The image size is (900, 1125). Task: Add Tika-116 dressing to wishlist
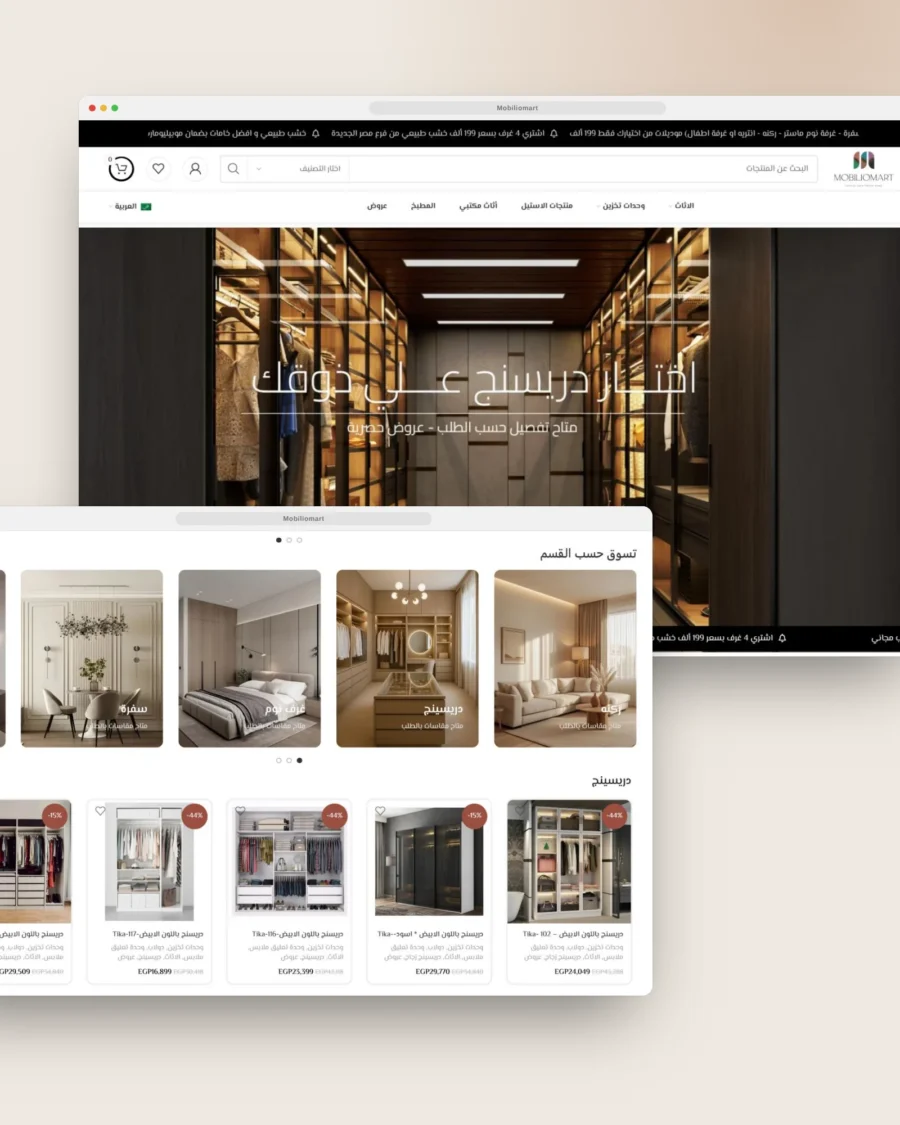[x=240, y=811]
